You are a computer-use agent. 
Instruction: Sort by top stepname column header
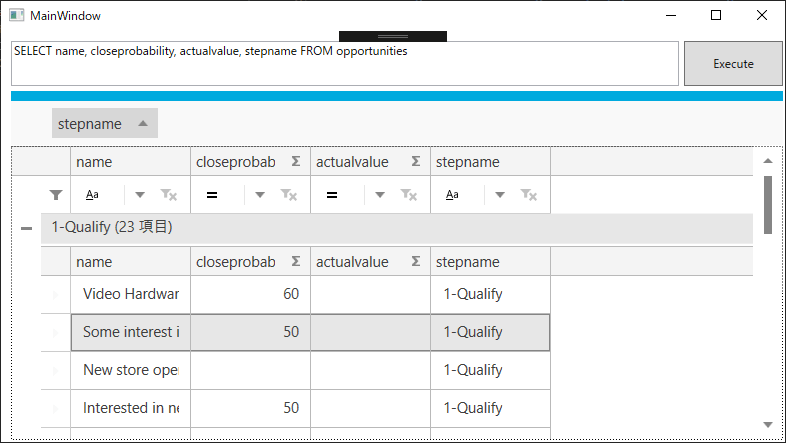pyautogui.click(x=490, y=161)
